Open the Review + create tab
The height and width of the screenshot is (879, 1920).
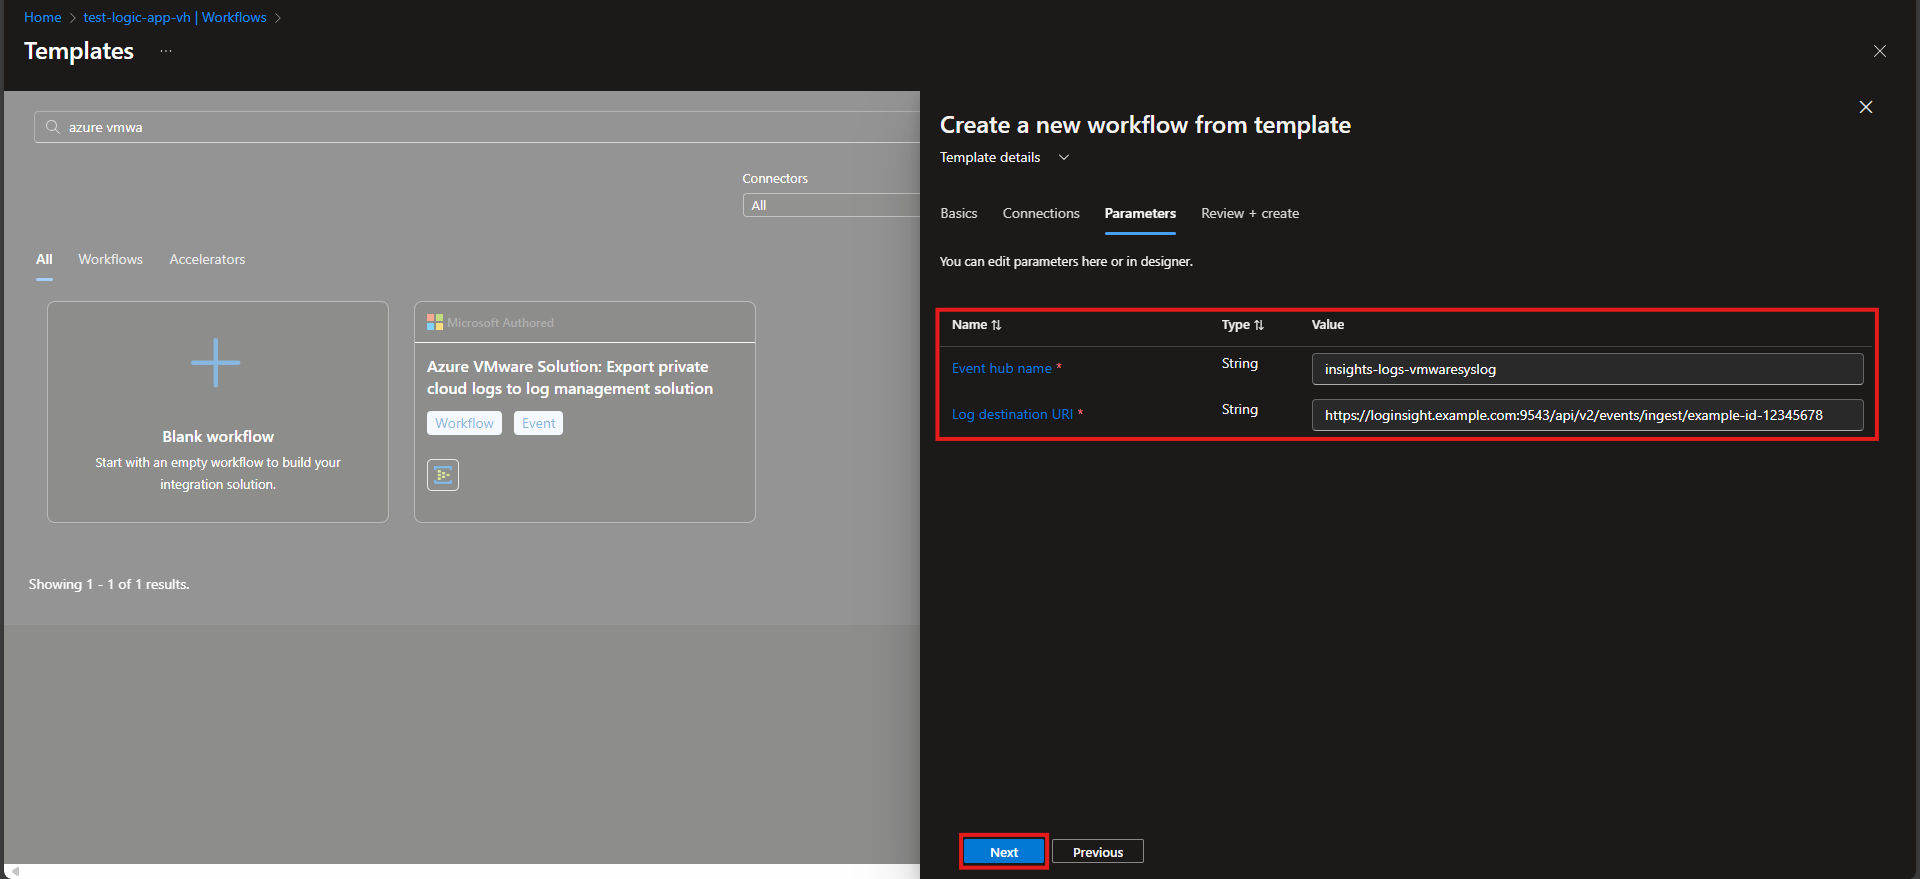pyautogui.click(x=1249, y=213)
